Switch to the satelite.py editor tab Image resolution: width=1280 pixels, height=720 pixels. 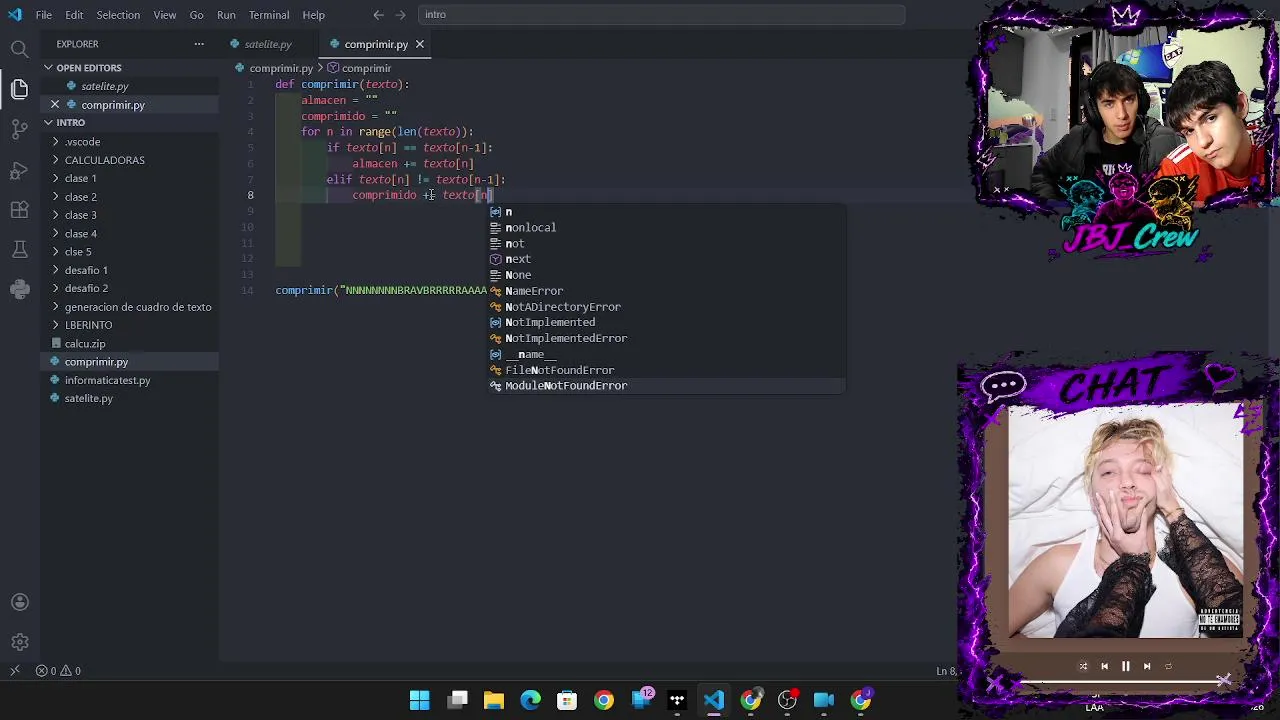(266, 44)
